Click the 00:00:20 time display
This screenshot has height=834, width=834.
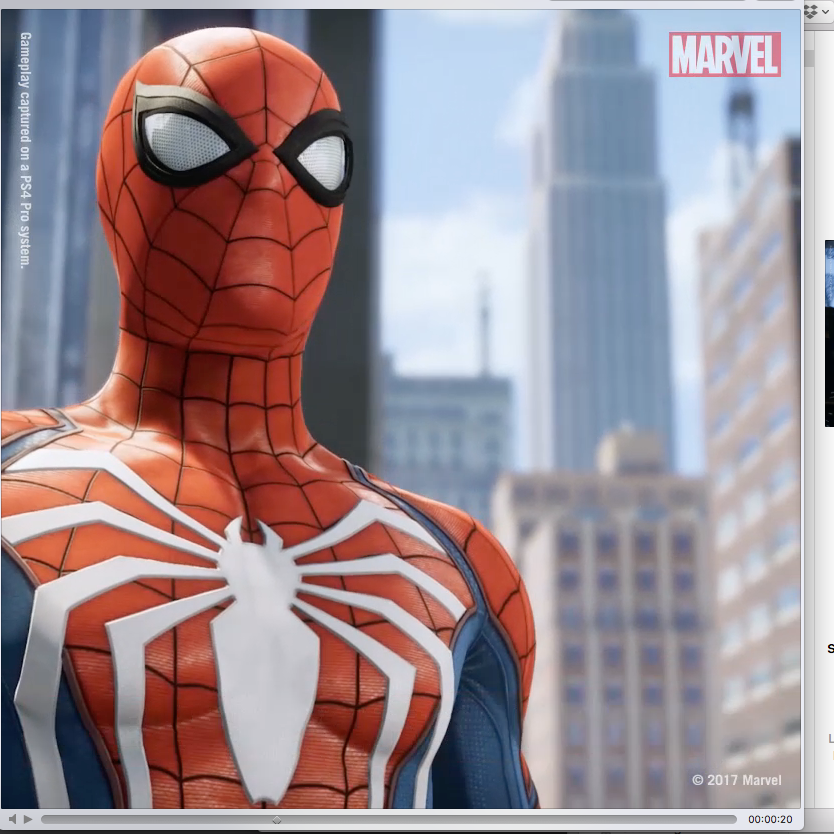[770, 819]
